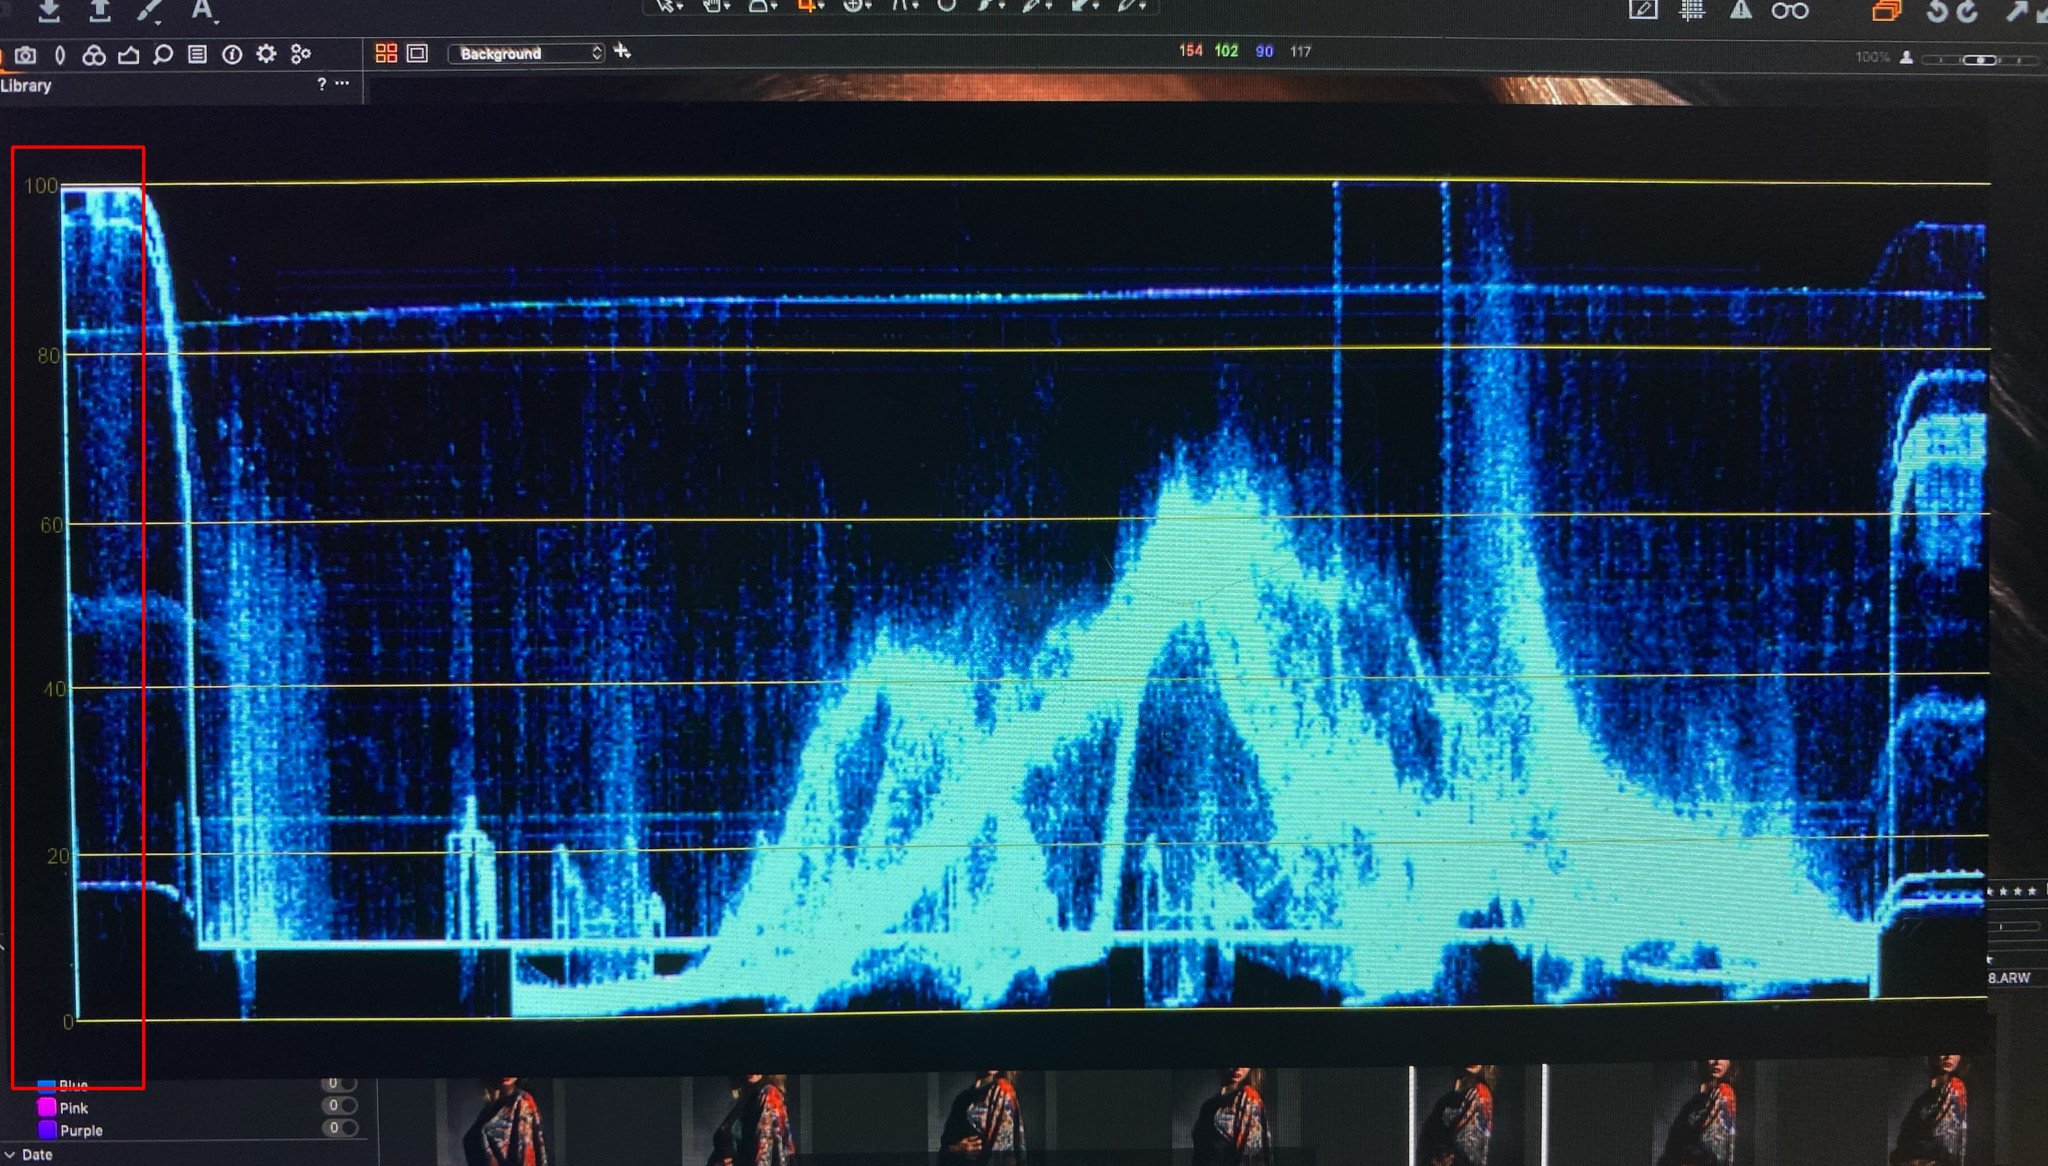Collapse the Date section in the Library panel
2048x1166 pixels.
pos(10,1153)
